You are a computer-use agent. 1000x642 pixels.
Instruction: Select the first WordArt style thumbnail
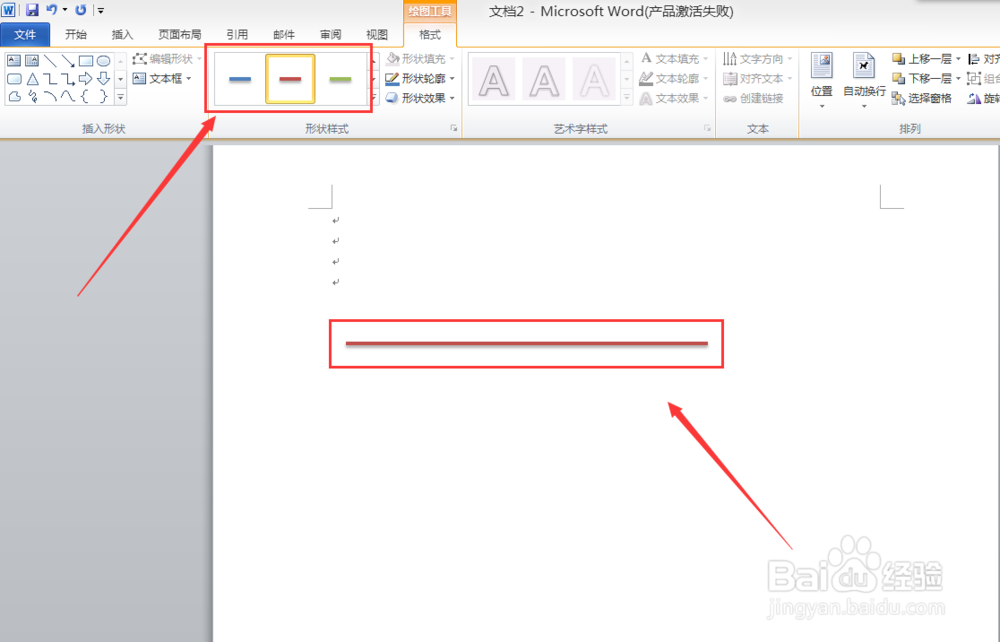(x=494, y=80)
